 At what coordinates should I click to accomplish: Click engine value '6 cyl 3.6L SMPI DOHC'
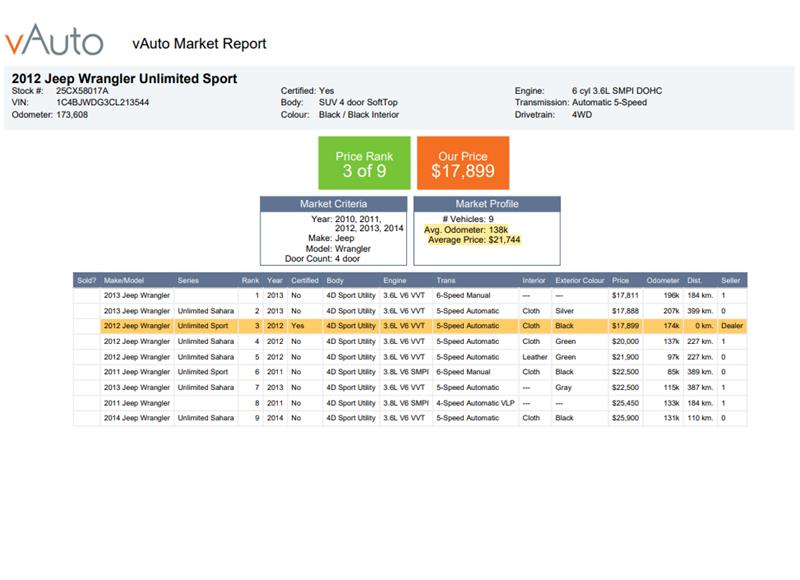(617, 91)
